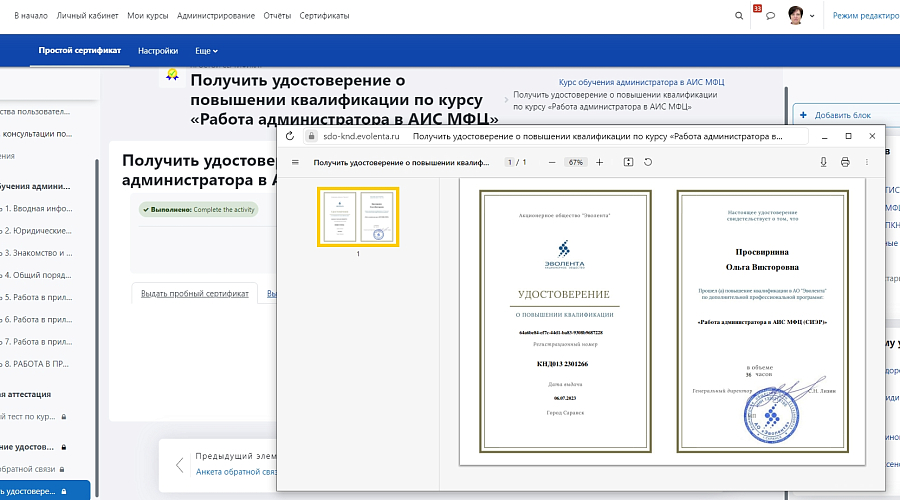Click the Эволента logo in PDF certificate

click(564, 254)
